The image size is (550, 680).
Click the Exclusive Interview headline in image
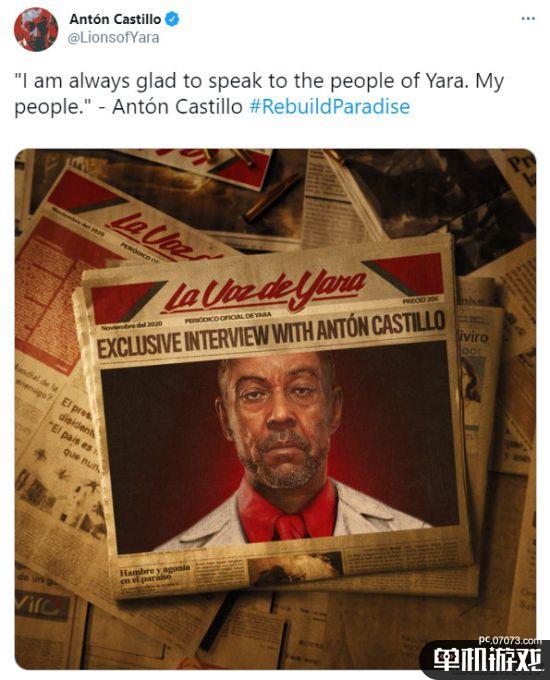tap(271, 335)
